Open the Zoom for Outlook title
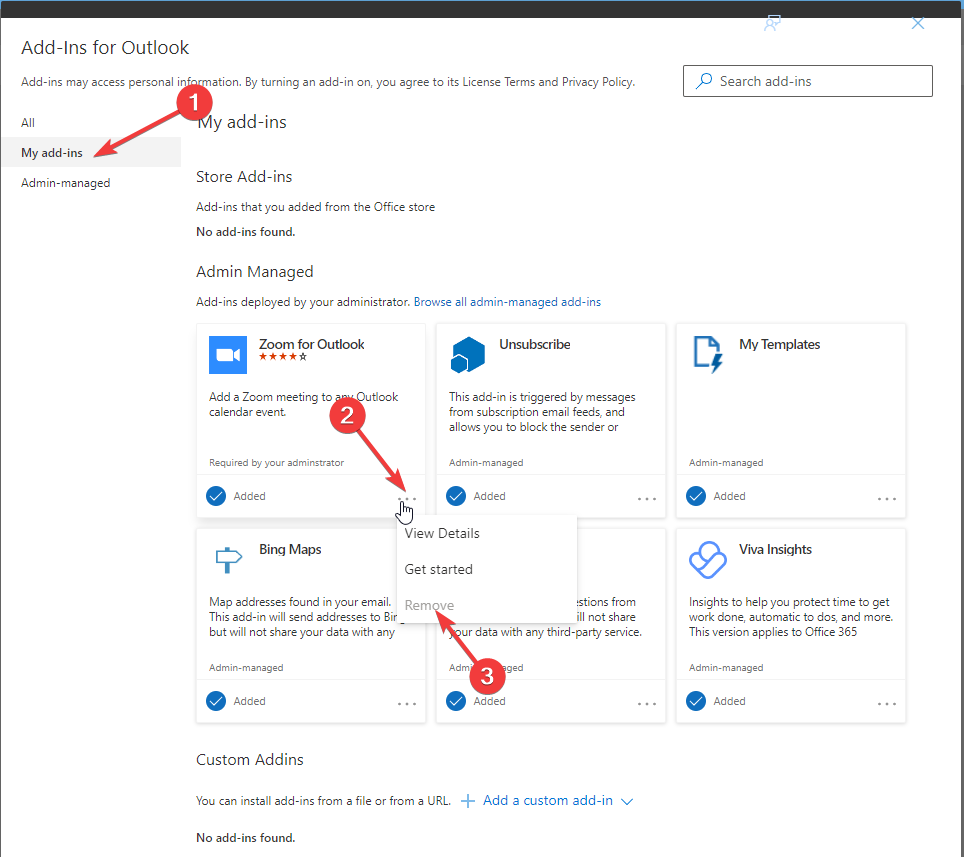Image resolution: width=964 pixels, height=857 pixels. tap(312, 344)
